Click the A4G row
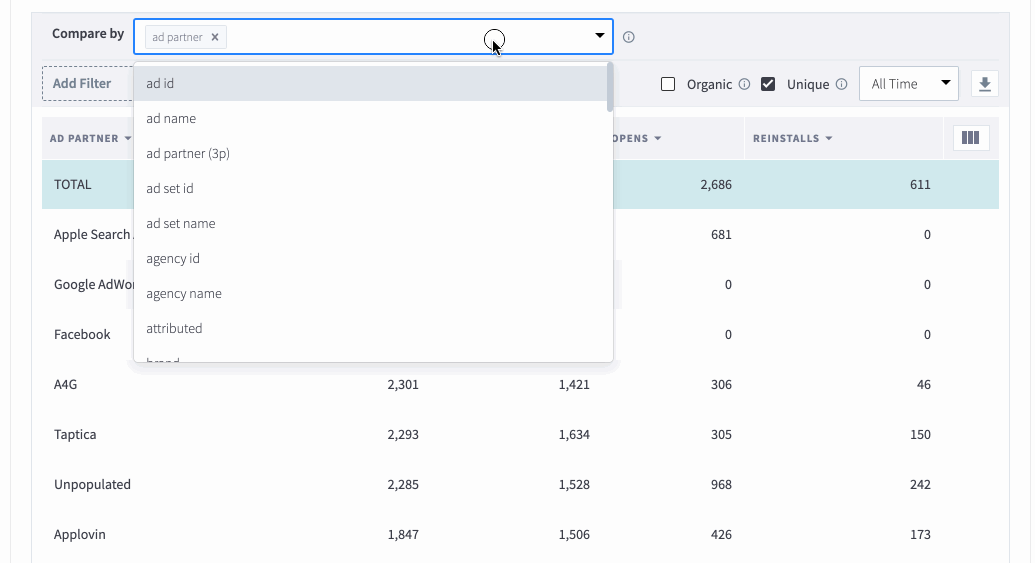Screen dimensions: 1035x563 pos(520,385)
